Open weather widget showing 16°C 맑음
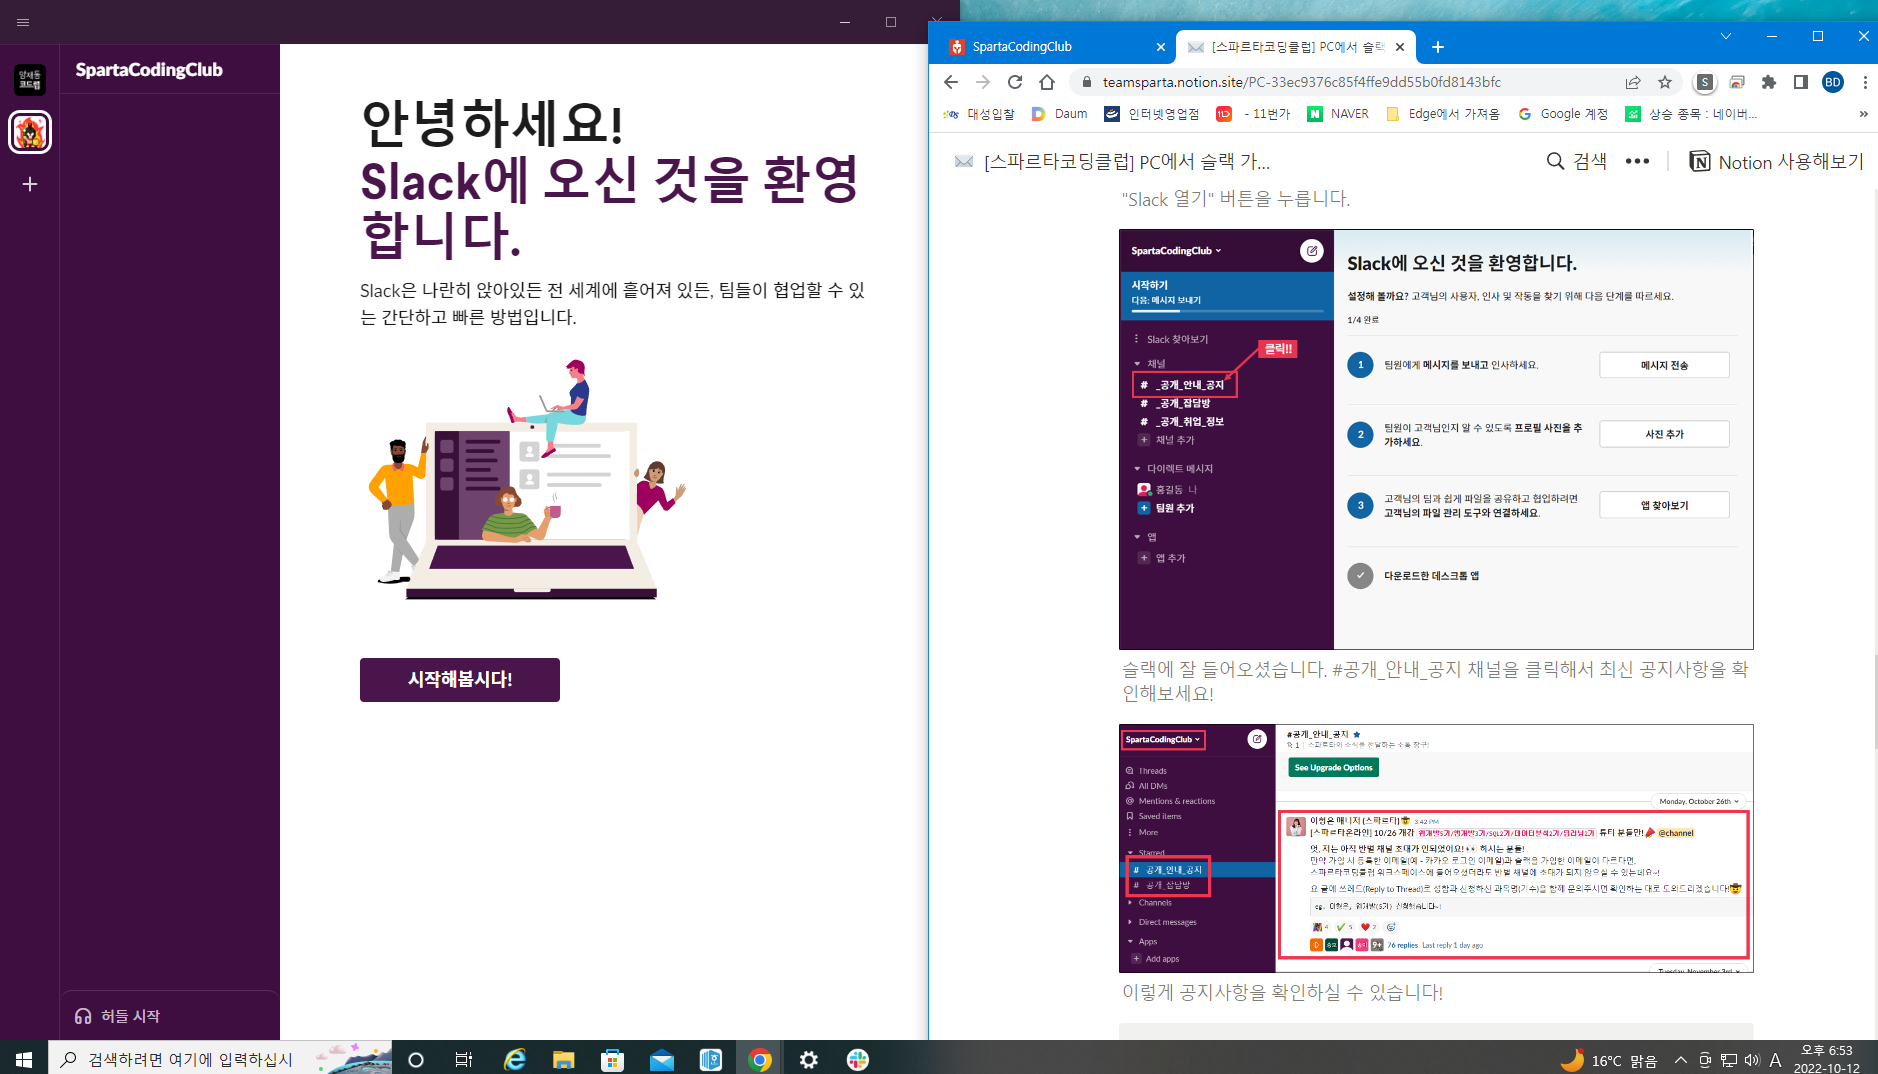Viewport: 1878px width, 1074px height. [x=1608, y=1060]
